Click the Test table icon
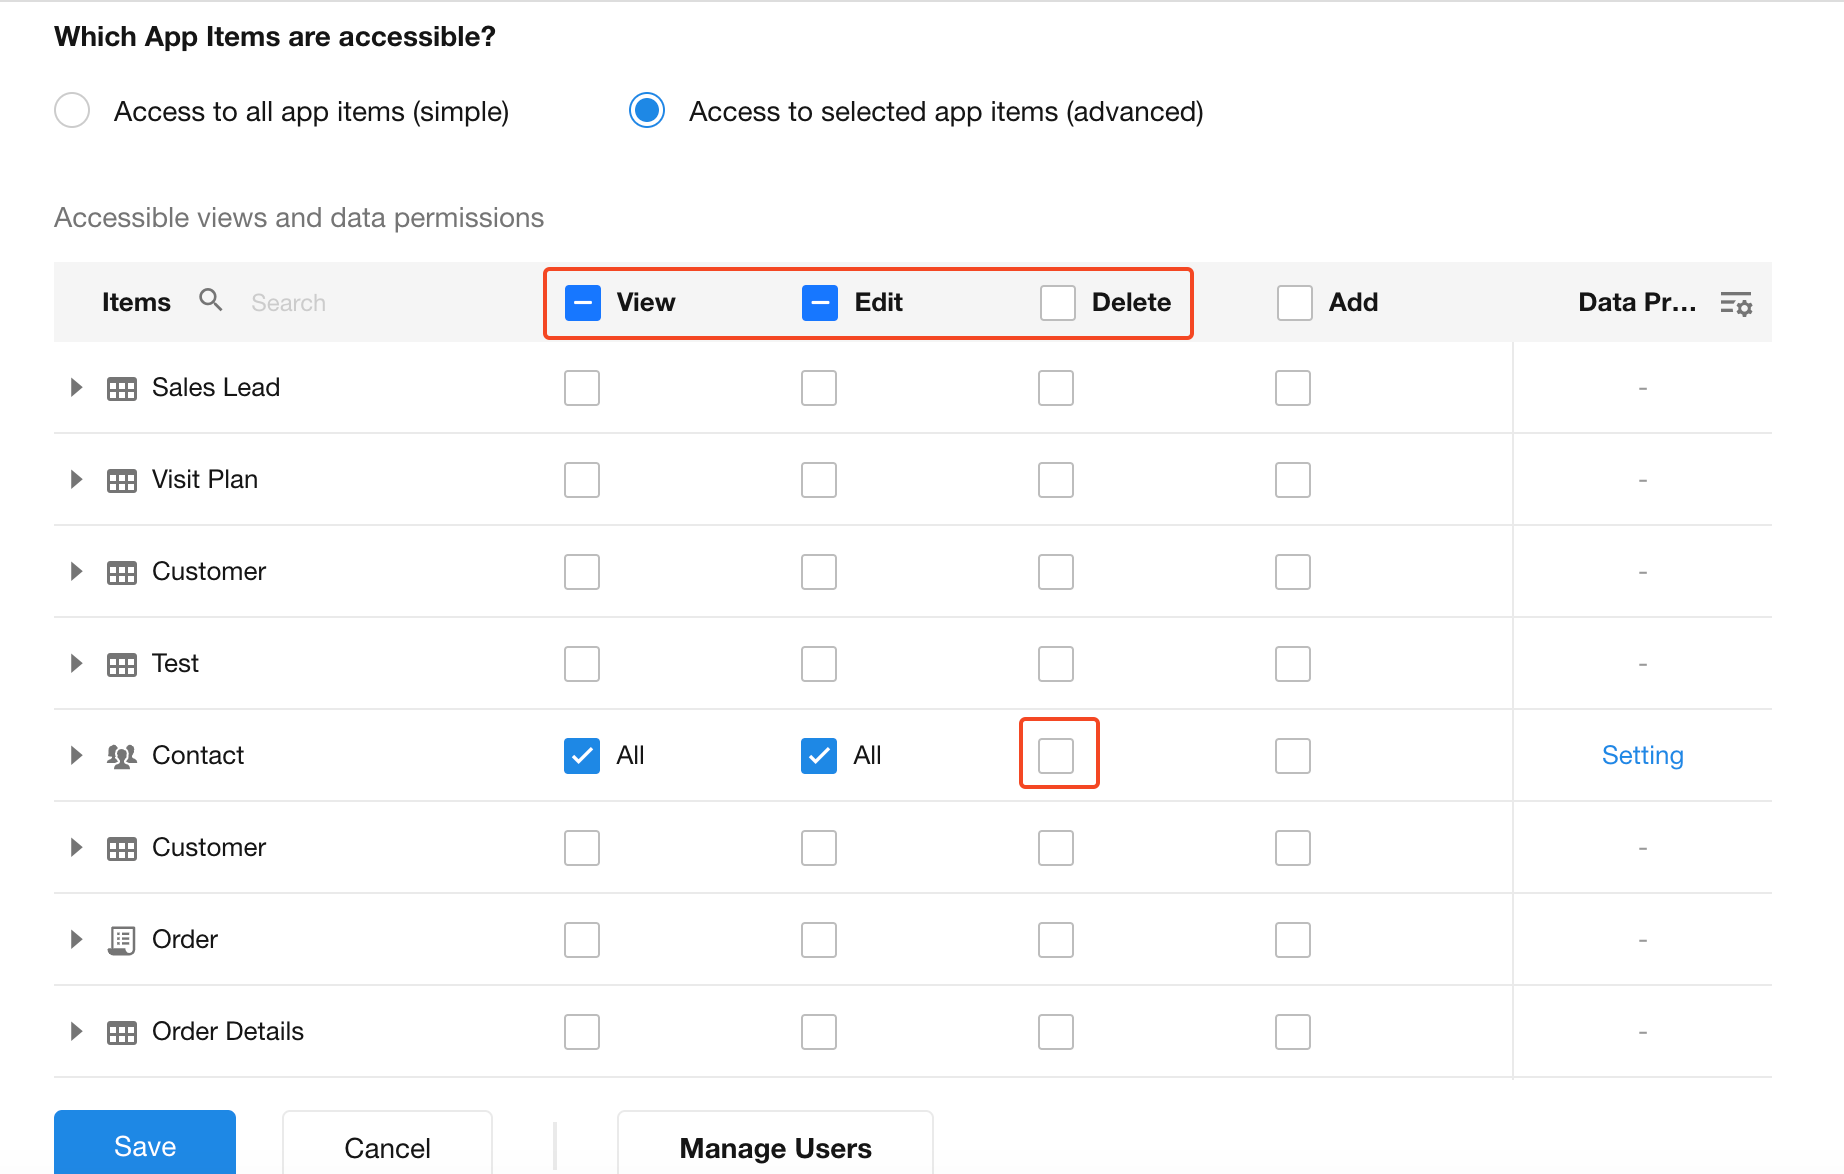 click(x=122, y=664)
